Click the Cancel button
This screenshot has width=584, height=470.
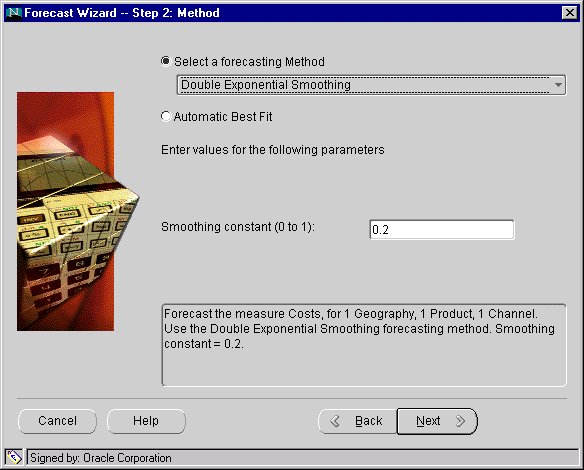point(57,421)
